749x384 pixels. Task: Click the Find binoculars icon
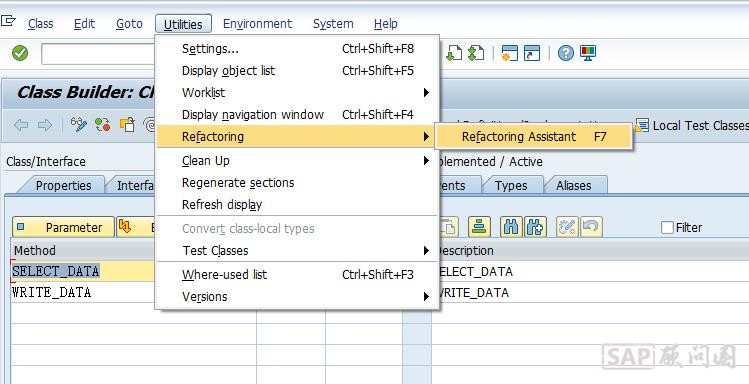pos(511,227)
